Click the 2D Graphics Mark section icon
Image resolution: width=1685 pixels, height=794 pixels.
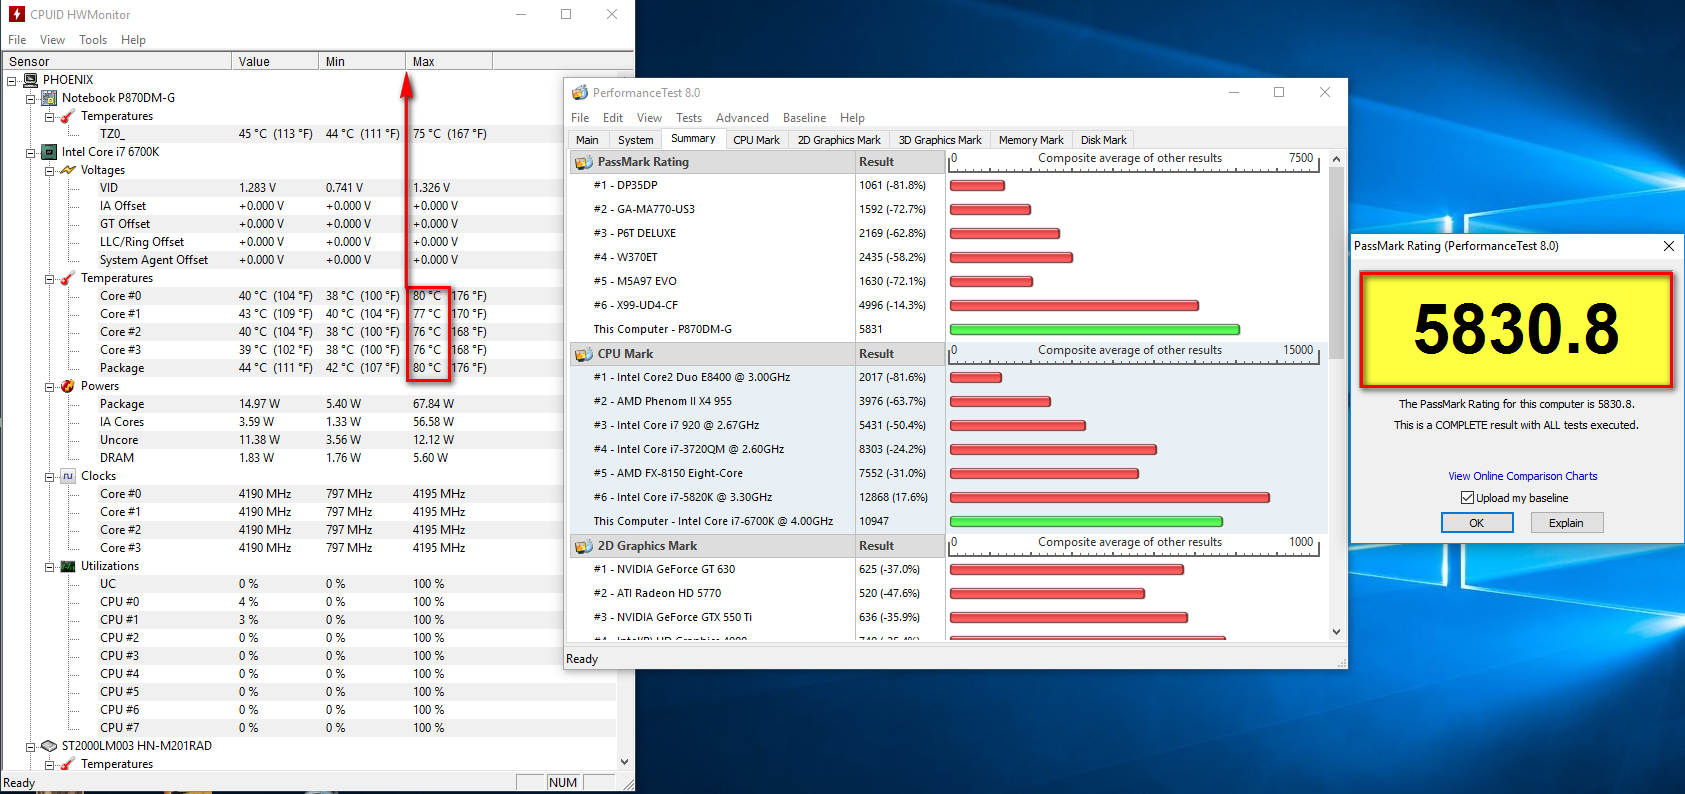583,546
